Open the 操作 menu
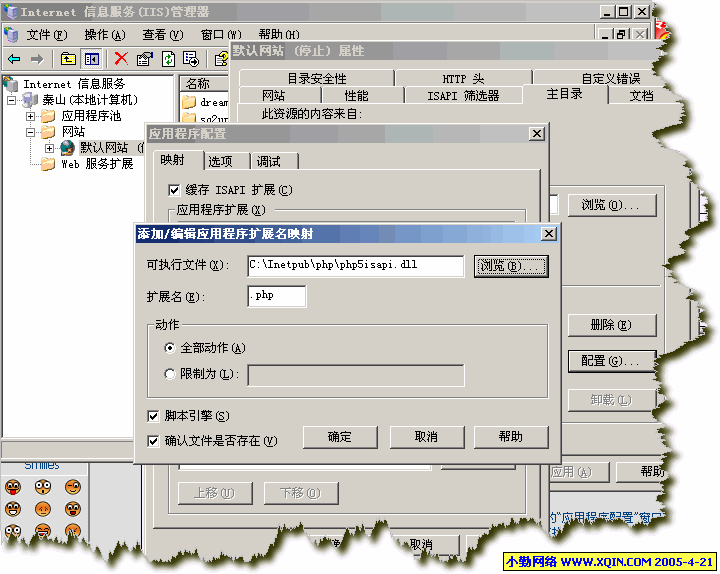This screenshot has width=720, height=574. [x=97, y=35]
